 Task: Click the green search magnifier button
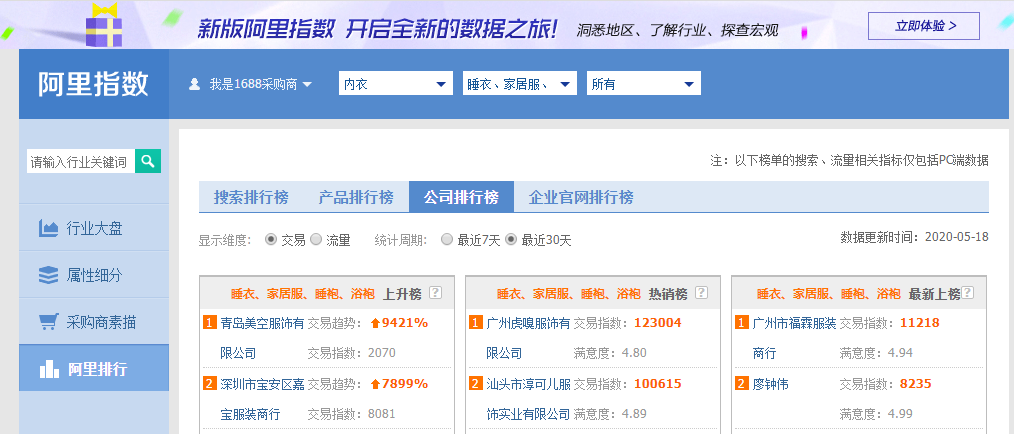[148, 161]
